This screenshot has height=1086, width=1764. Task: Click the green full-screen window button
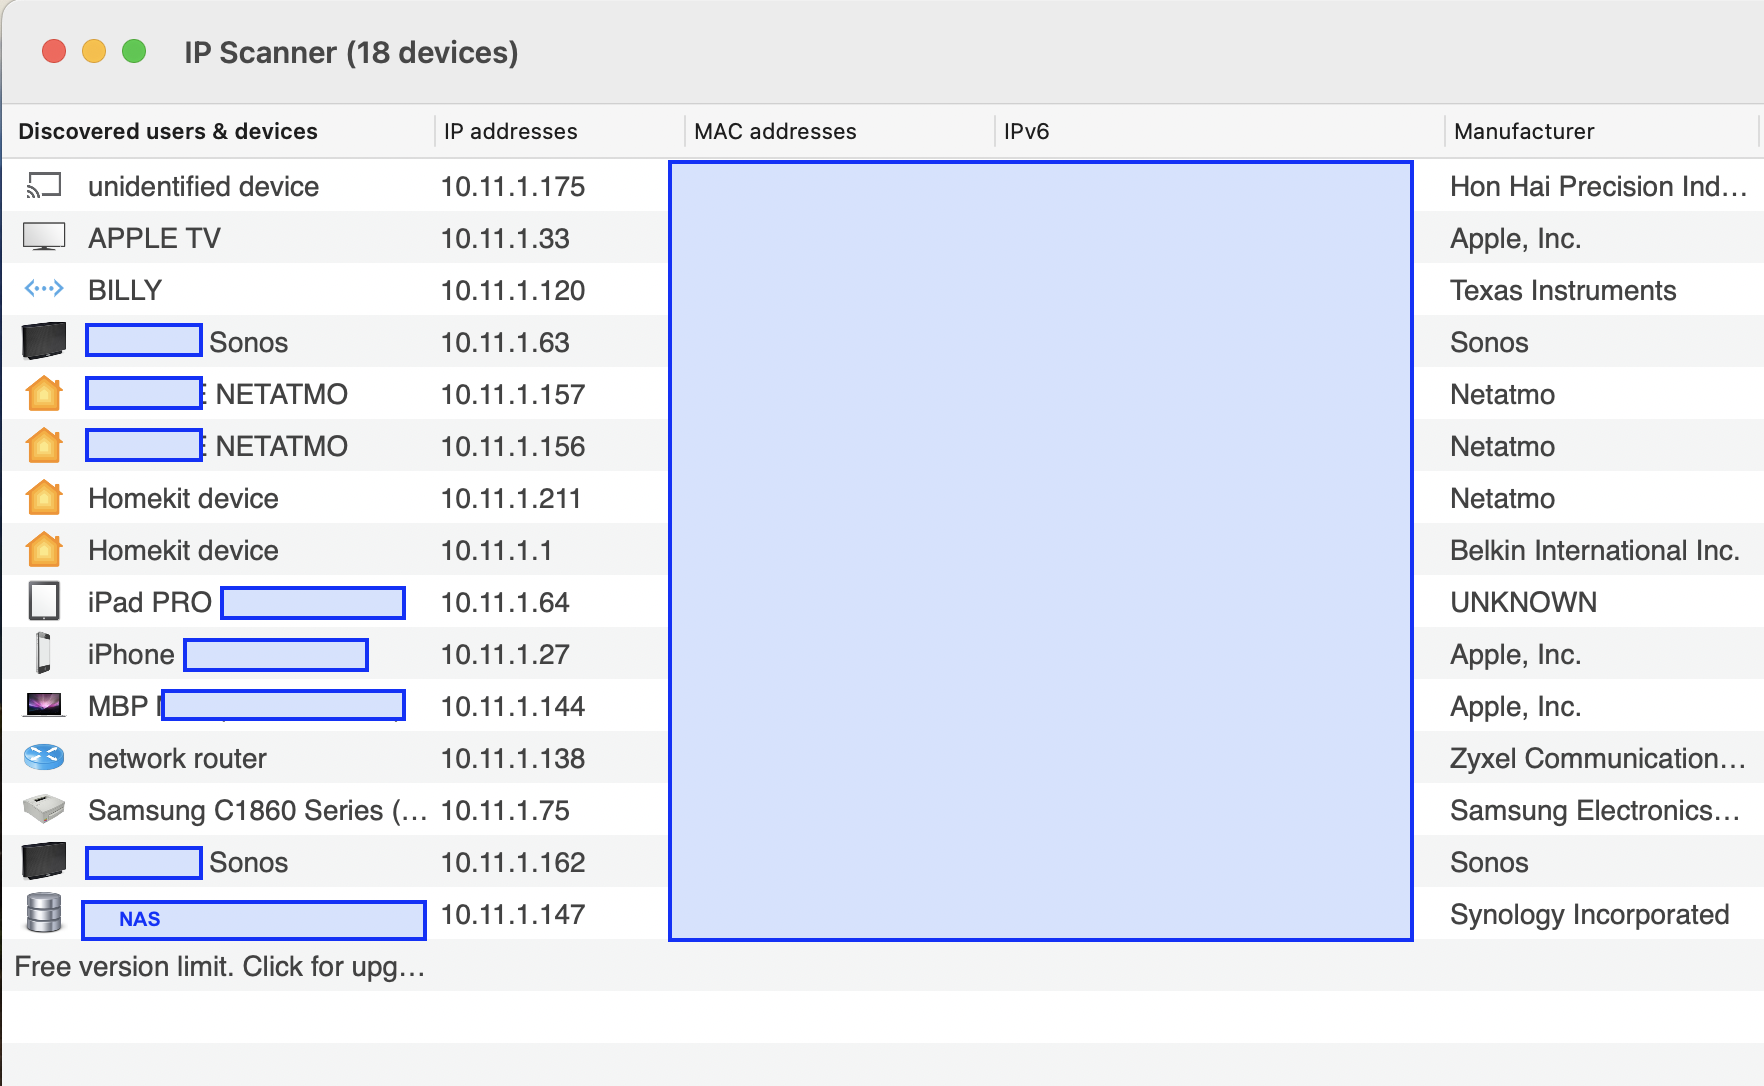(134, 51)
